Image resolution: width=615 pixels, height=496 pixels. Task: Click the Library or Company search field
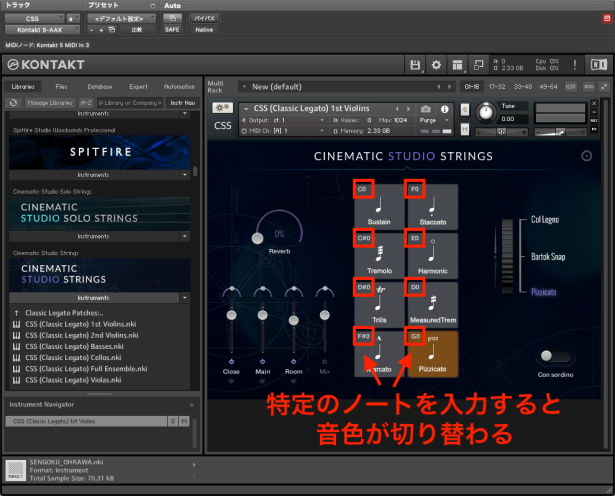tap(130, 103)
